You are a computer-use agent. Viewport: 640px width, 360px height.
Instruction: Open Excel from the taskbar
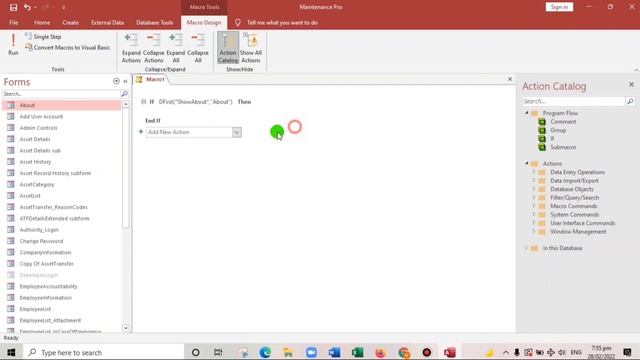coord(358,352)
